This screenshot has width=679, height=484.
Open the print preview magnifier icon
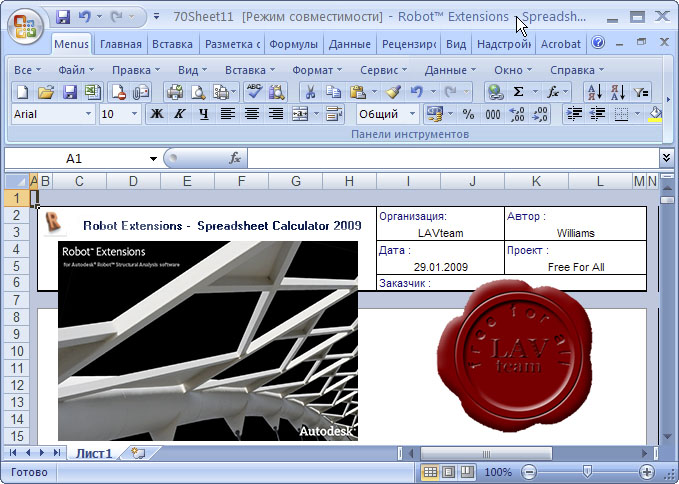tap(198, 92)
